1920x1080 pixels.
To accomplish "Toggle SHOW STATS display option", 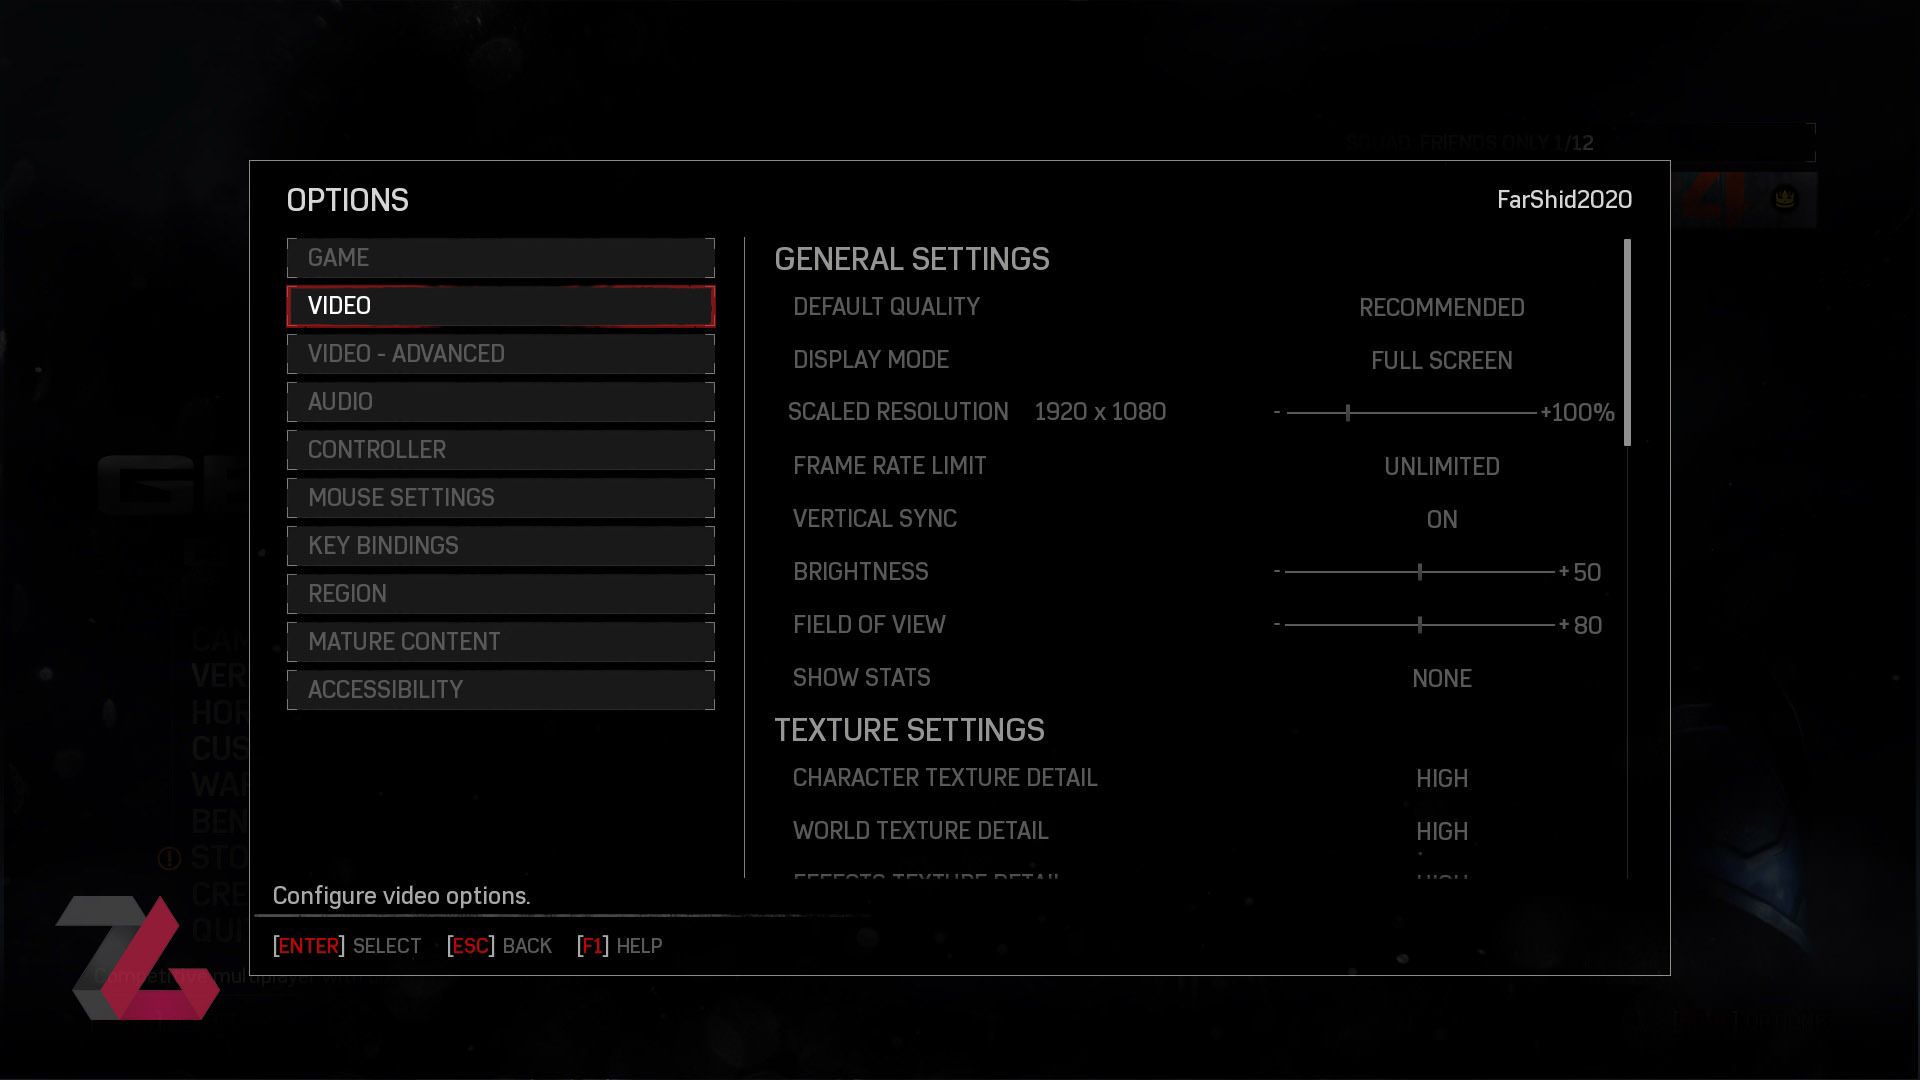I will point(1441,678).
